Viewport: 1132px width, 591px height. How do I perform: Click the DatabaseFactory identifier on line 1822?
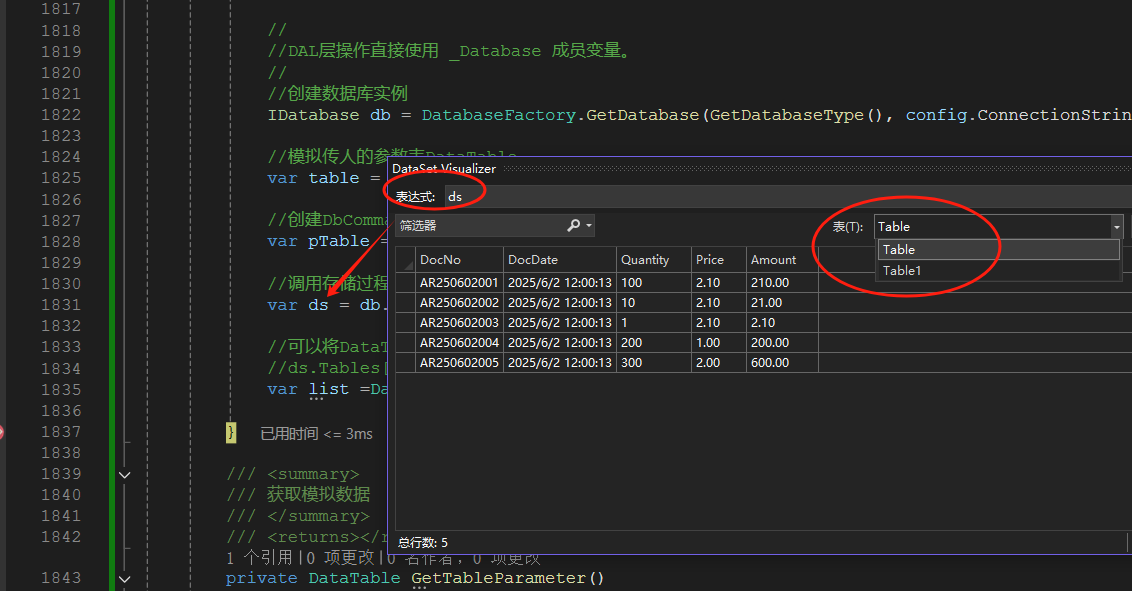point(499,115)
